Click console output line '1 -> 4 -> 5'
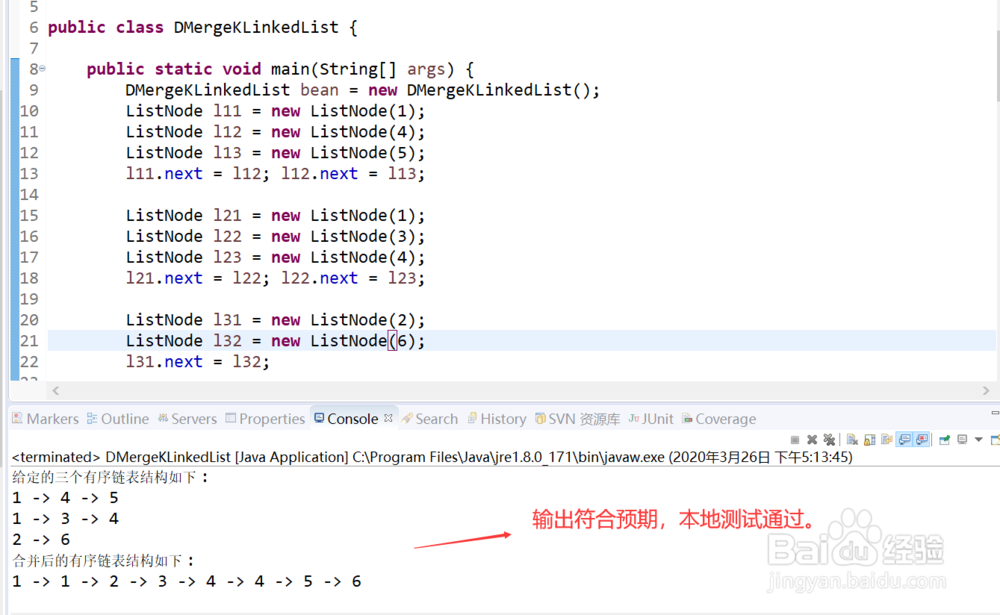 tap(65, 498)
